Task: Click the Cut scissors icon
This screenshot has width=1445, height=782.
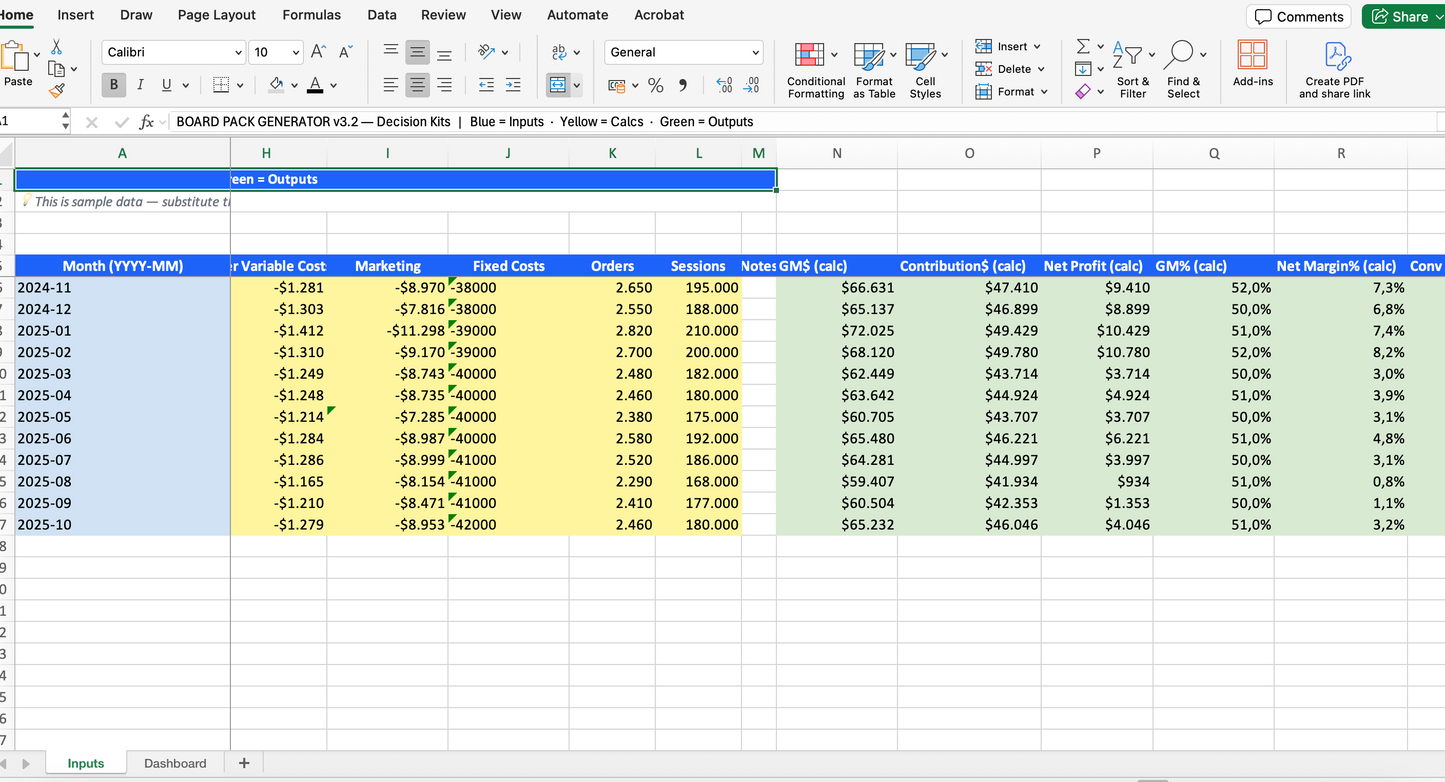Action: tap(56, 47)
